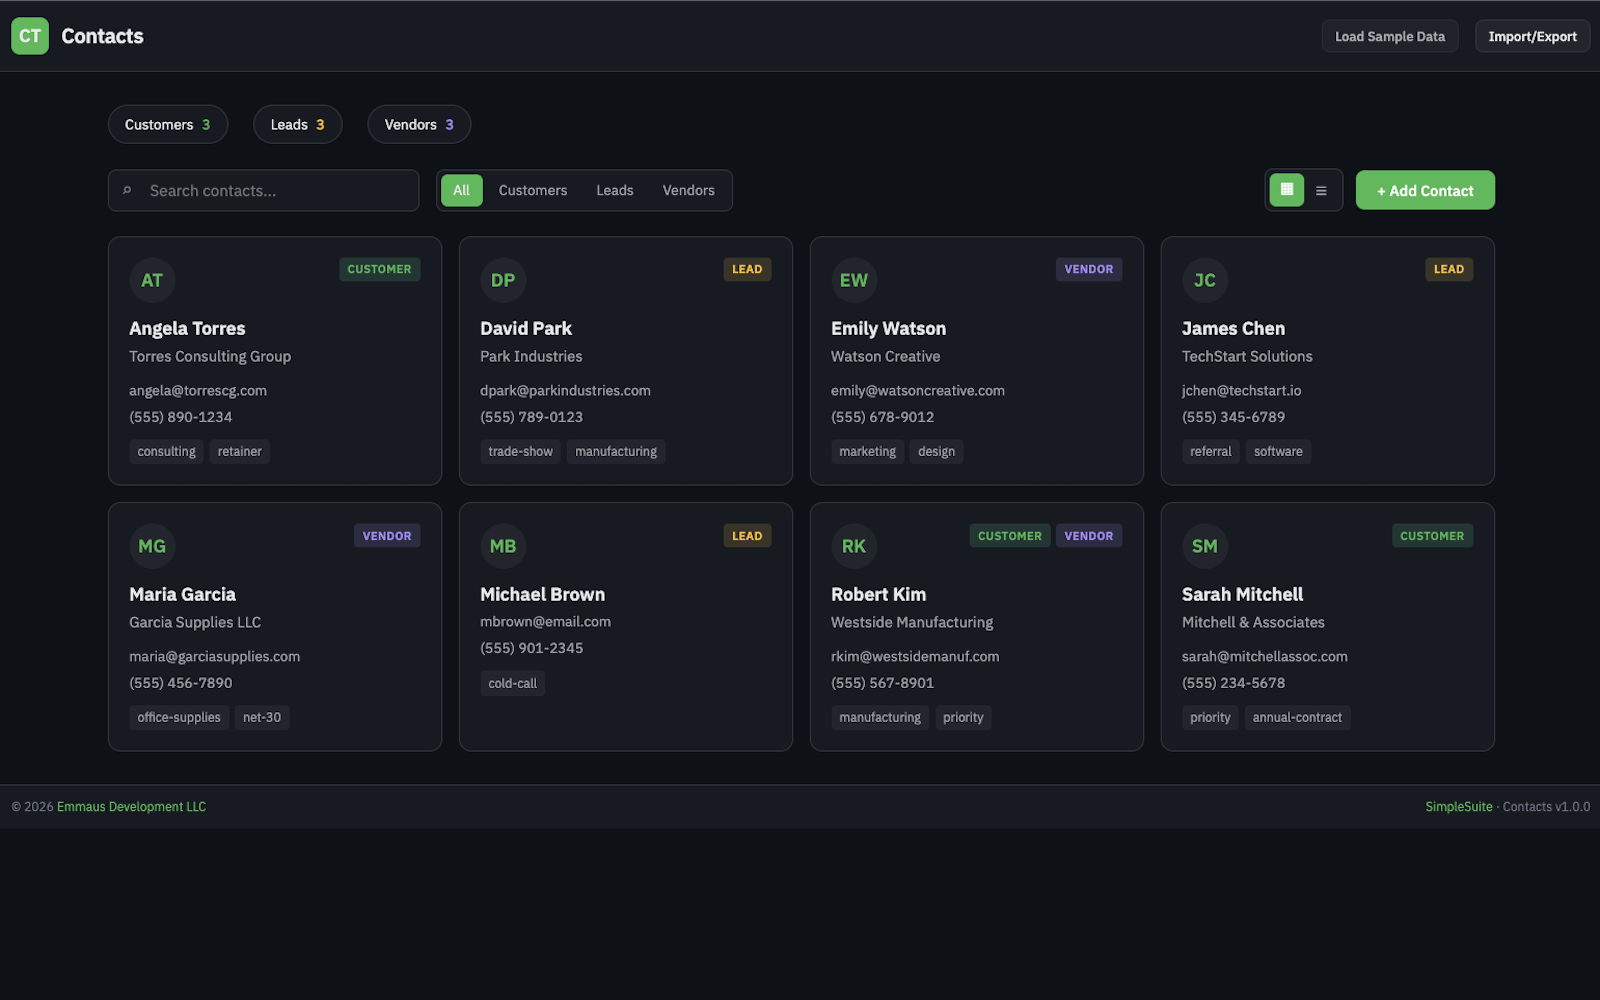Filter list by Leads option
The height and width of the screenshot is (1000, 1600).
click(x=614, y=190)
